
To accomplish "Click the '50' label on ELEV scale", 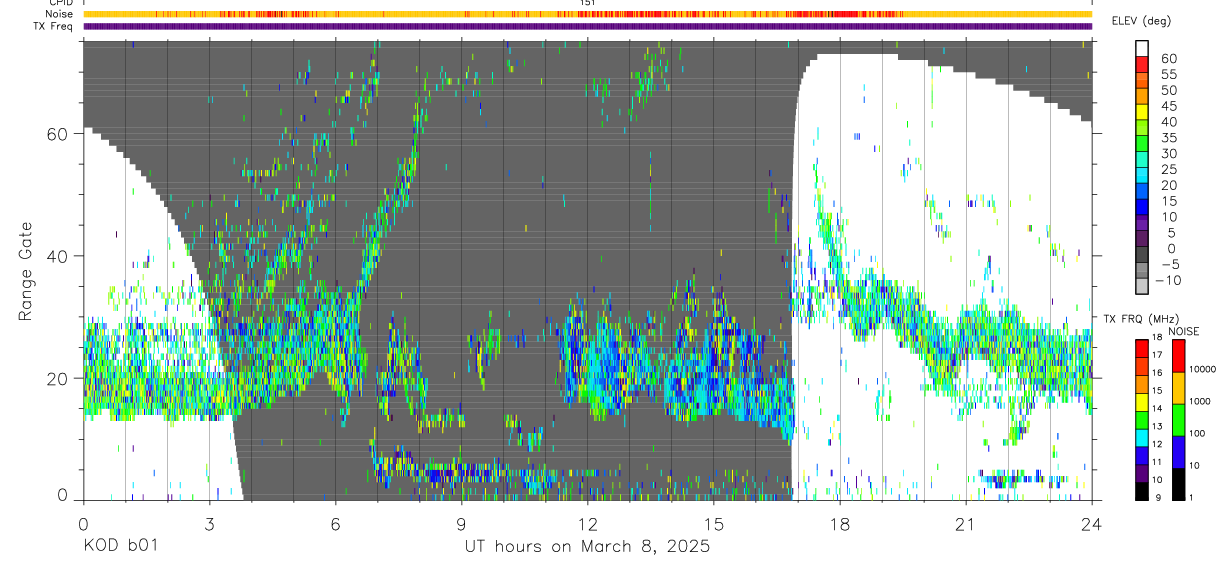I will point(1168,91).
